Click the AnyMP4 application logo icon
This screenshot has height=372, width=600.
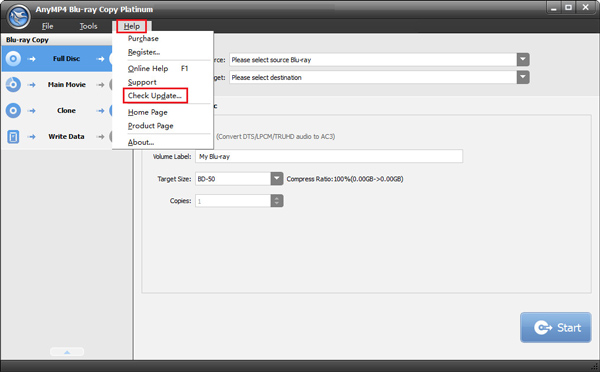pyautogui.click(x=18, y=16)
